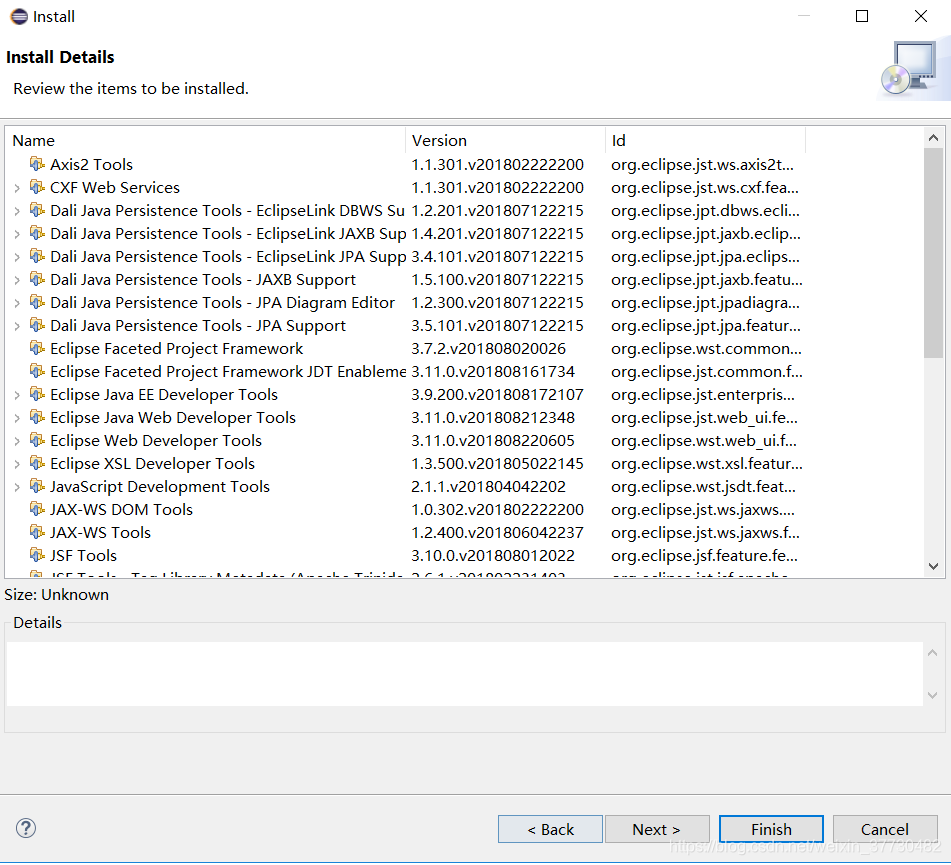The image size is (951, 865).
Task: Click the icon next to EclipseLink DBWS Support row
Action: (37, 210)
